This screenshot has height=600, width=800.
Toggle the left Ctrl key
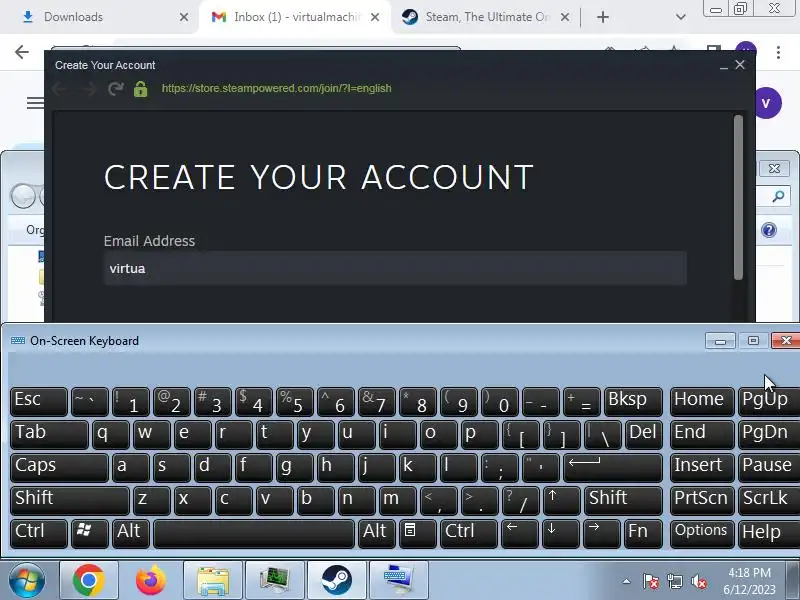39,534
